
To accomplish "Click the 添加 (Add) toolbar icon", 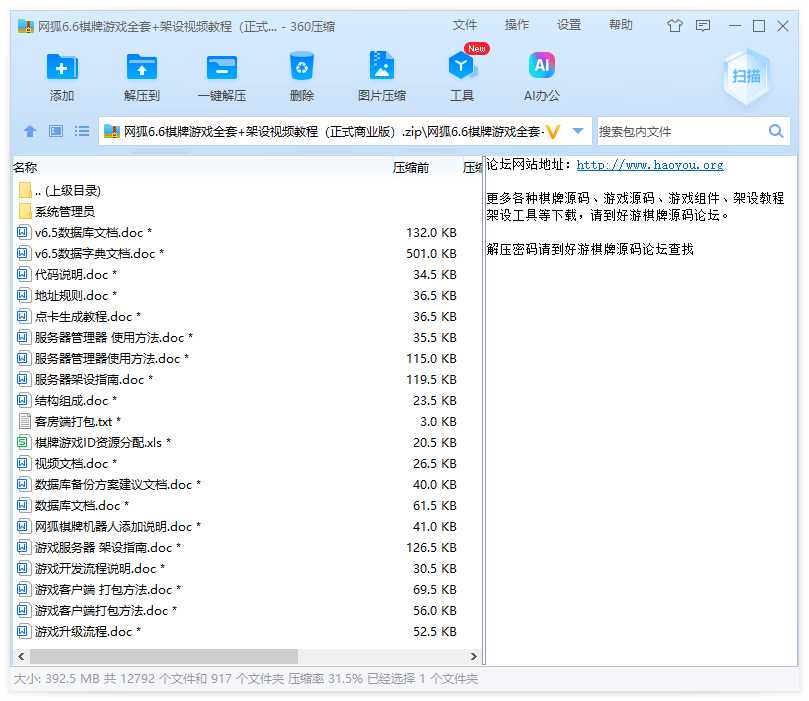I will coord(62,67).
